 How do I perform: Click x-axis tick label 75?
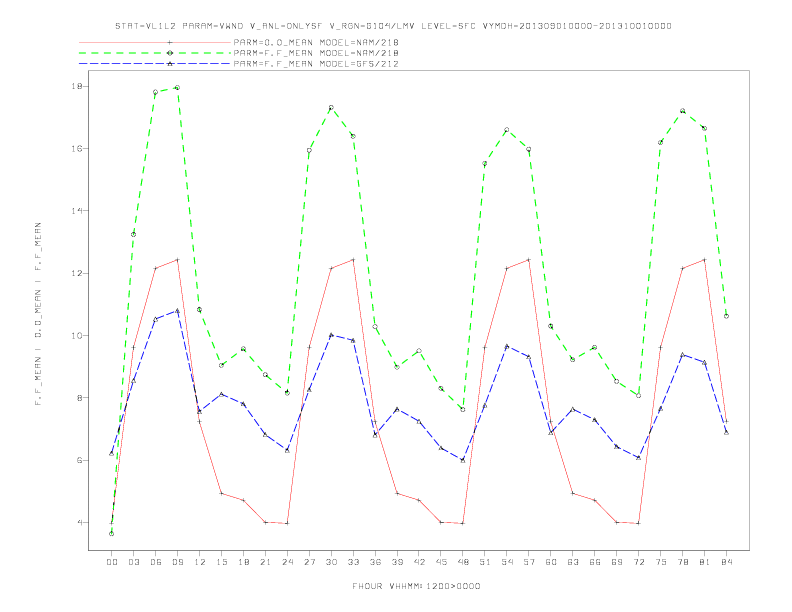coord(661,562)
